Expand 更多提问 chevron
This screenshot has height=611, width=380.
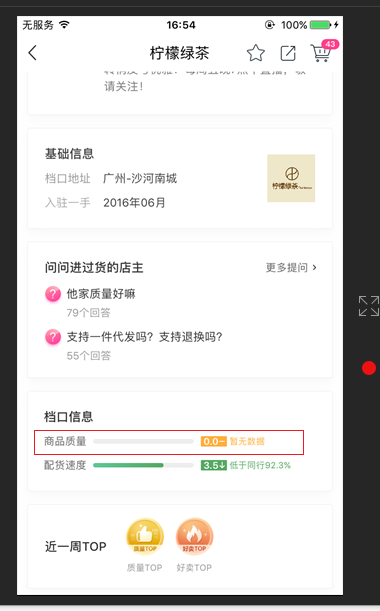pyautogui.click(x=315, y=267)
